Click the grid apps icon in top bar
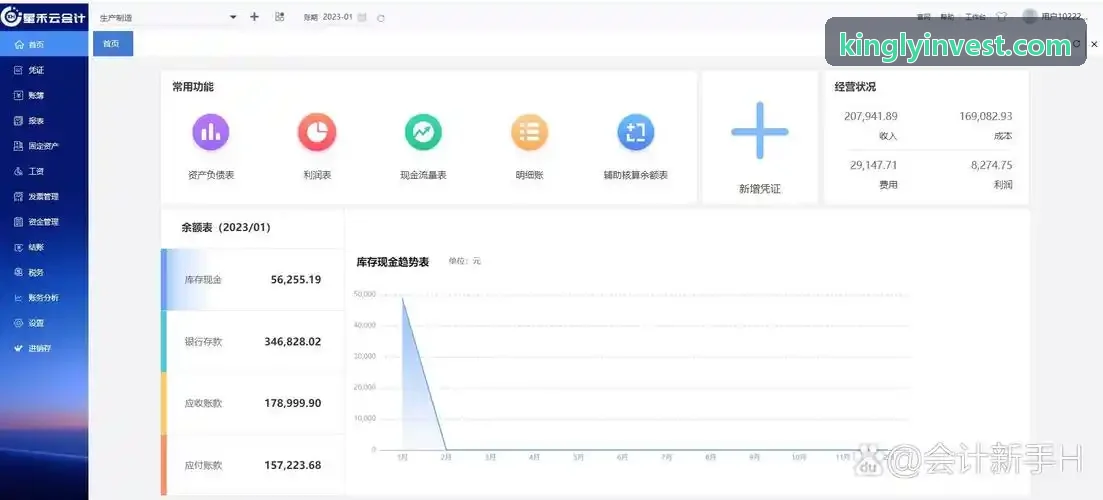Image resolution: width=1103 pixels, height=500 pixels. point(279,17)
